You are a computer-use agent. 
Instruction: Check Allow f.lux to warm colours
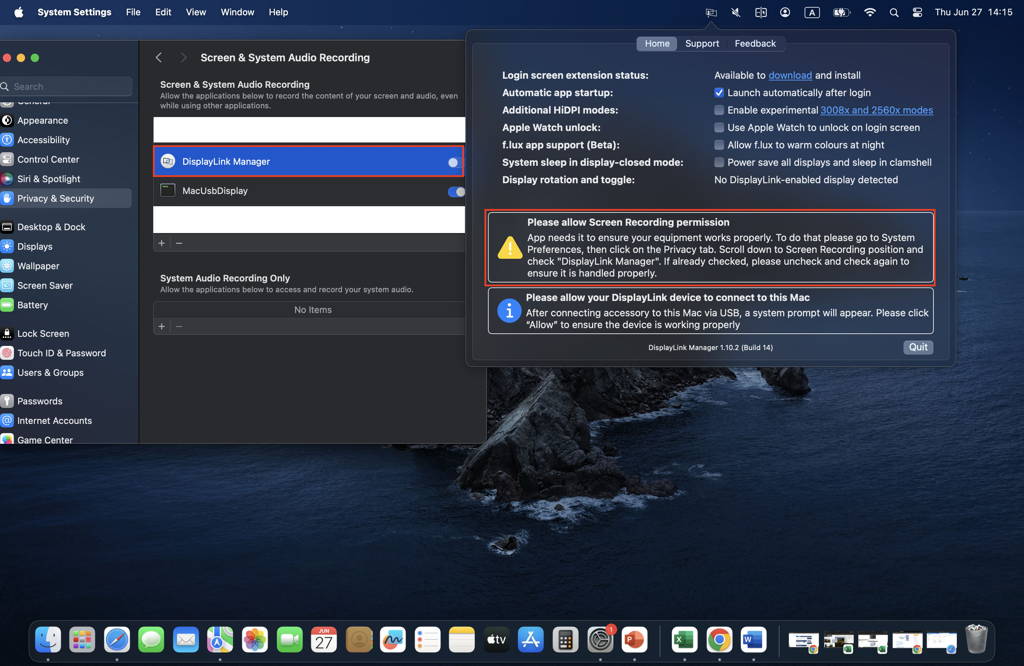pyautogui.click(x=719, y=145)
